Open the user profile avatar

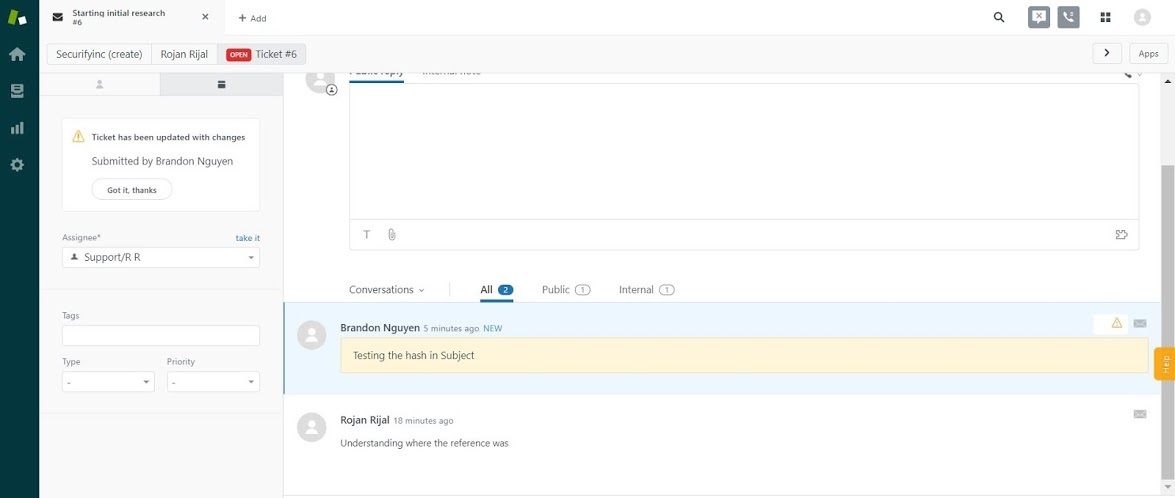click(1142, 17)
